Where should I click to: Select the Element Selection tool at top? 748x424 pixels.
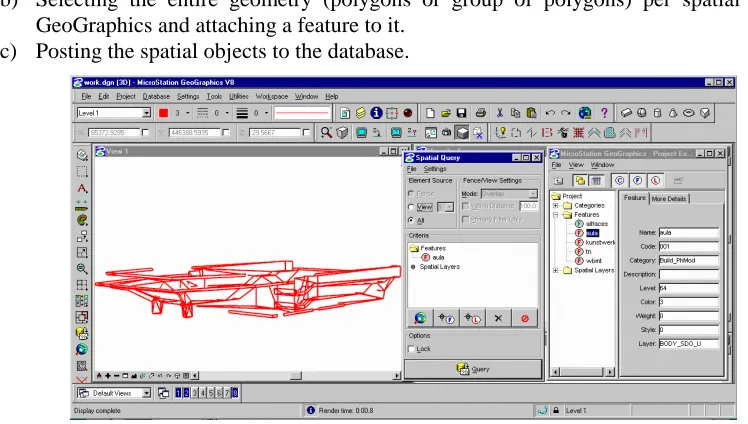click(x=82, y=155)
